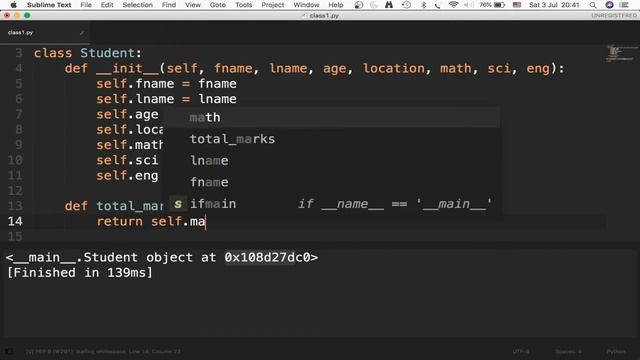Click the 'self.fname = fname' line
640x360 pixels.
(x=166, y=84)
